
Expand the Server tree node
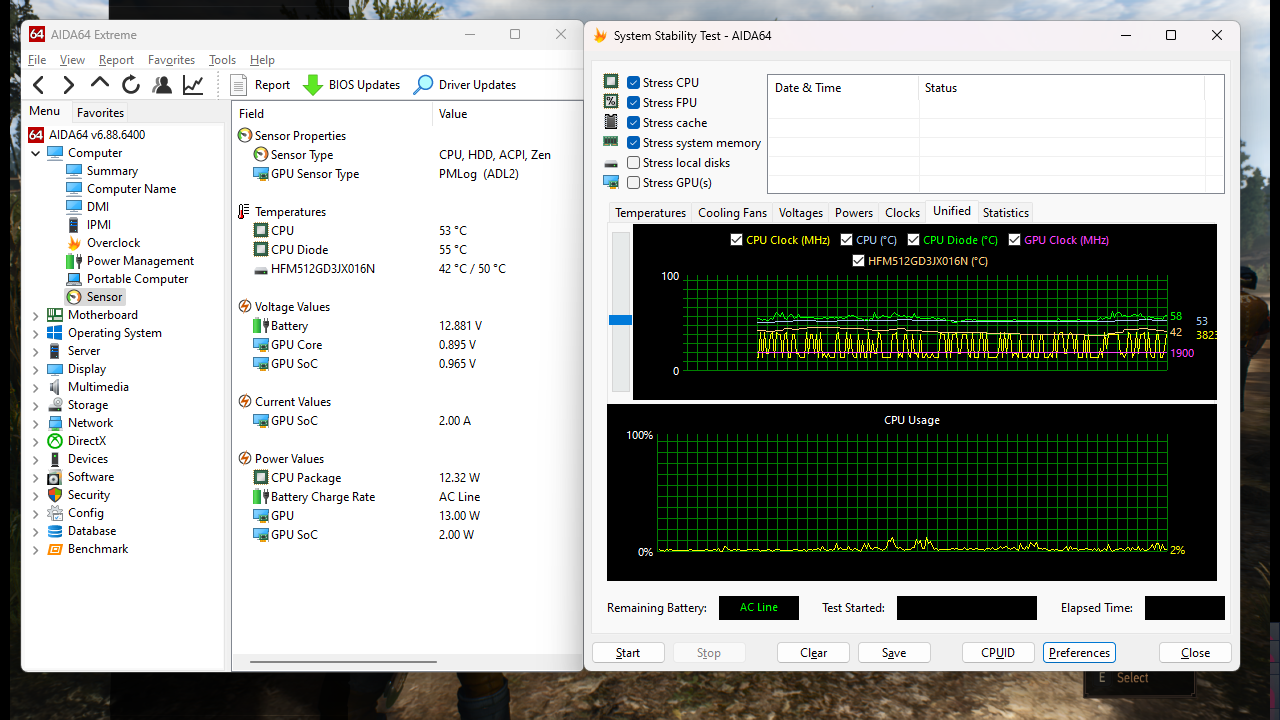tap(36, 351)
